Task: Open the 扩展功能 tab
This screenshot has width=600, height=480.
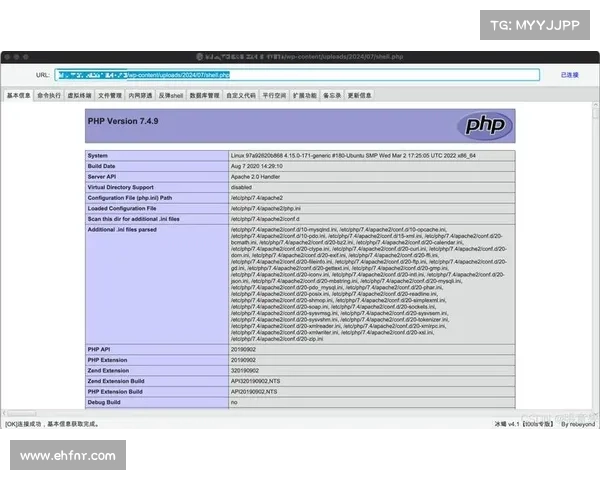Action: pos(304,95)
